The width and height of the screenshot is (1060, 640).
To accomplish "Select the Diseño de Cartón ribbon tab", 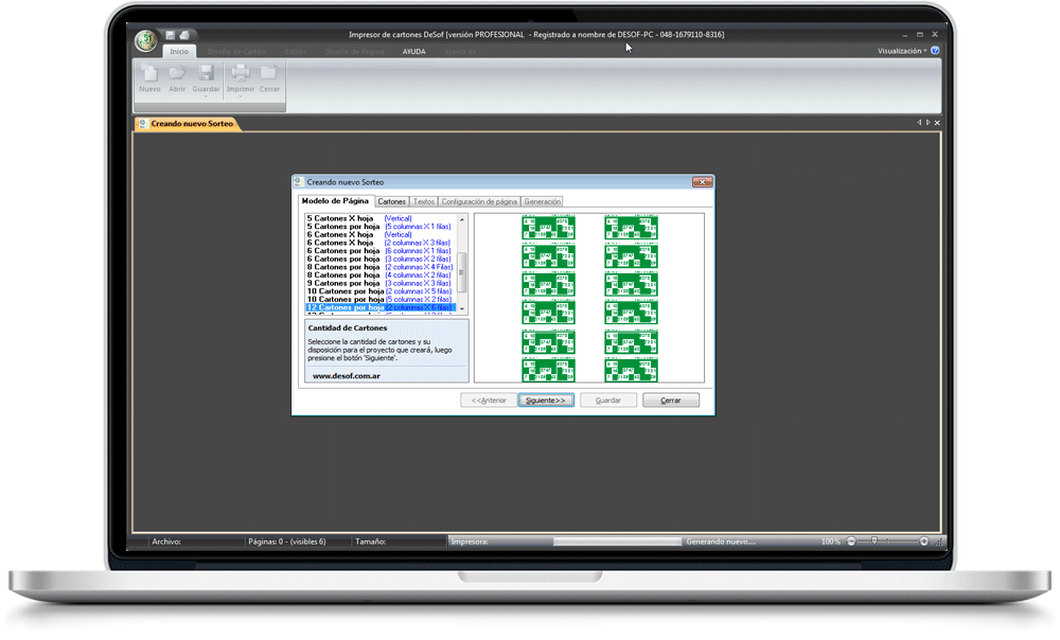I will [x=237, y=51].
